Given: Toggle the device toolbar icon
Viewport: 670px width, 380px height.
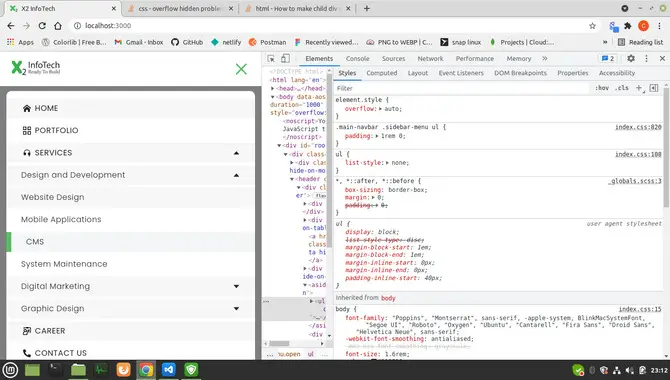Looking at the screenshot, I should [x=285, y=59].
